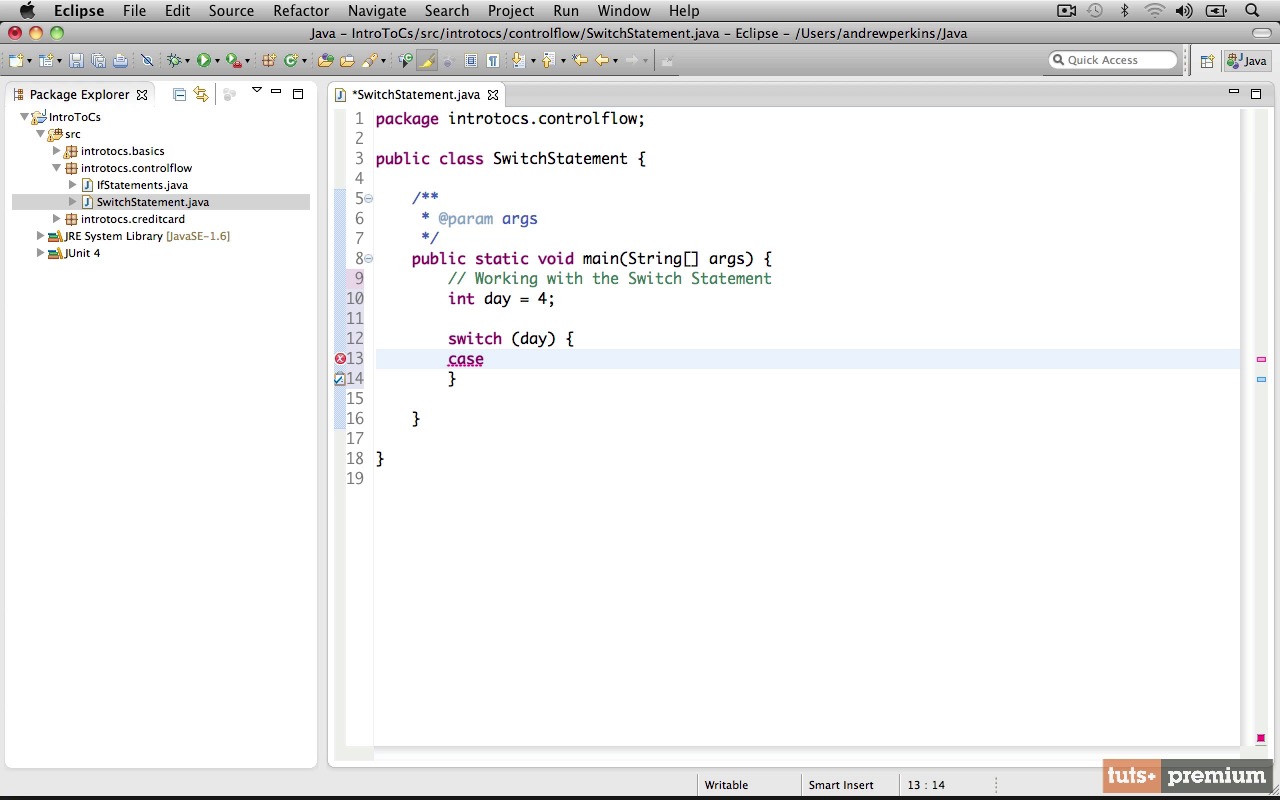Click the Debug bug icon in toolbar
Screen dimensions: 1280x800
[174, 61]
